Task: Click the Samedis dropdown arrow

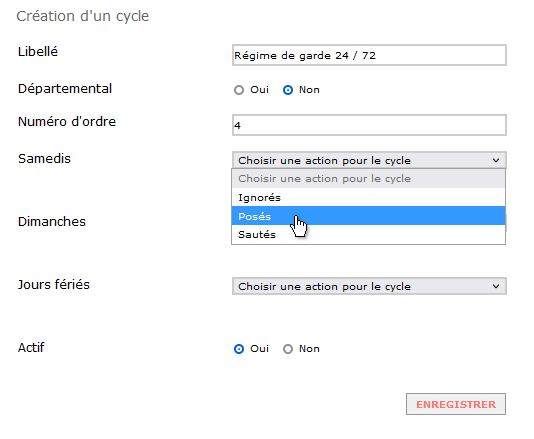Action: click(496, 160)
